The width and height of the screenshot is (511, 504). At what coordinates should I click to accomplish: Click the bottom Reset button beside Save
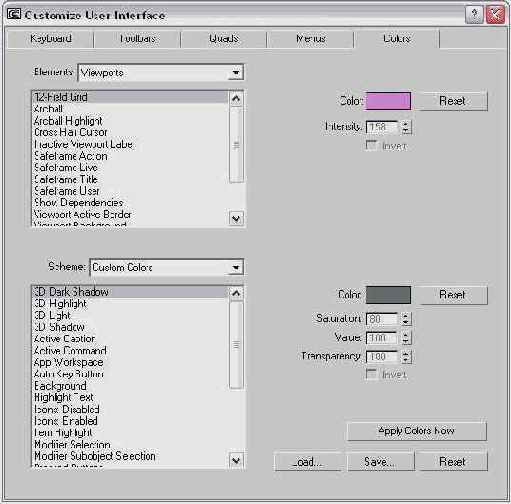[452, 462]
